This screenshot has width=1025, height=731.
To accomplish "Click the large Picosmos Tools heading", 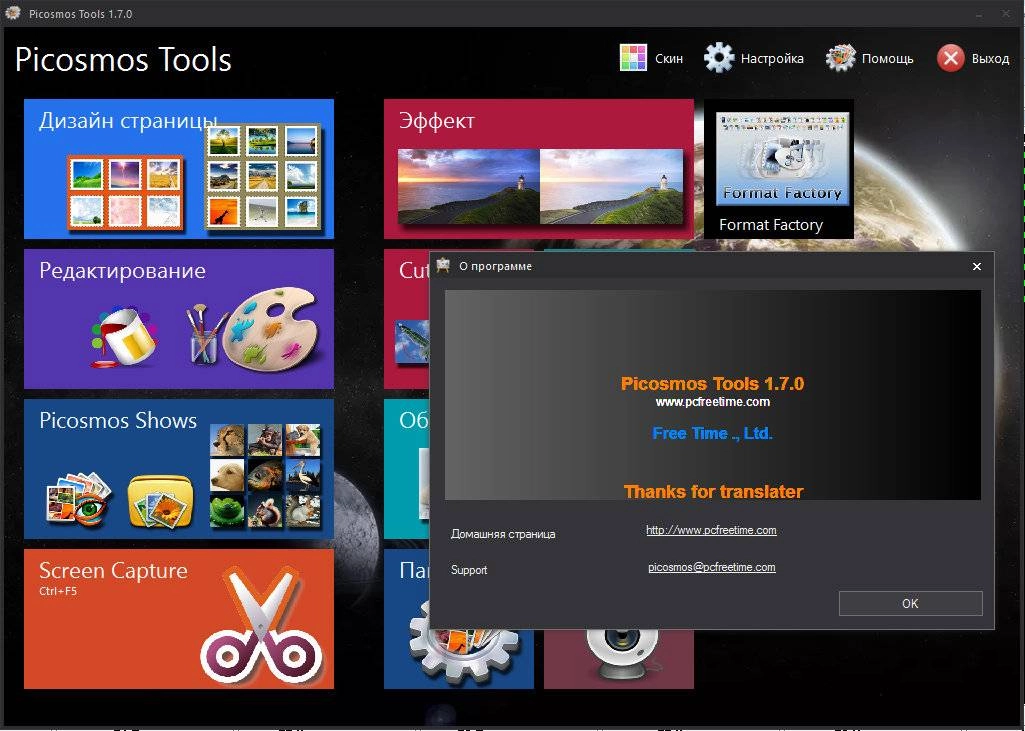I will click(124, 60).
